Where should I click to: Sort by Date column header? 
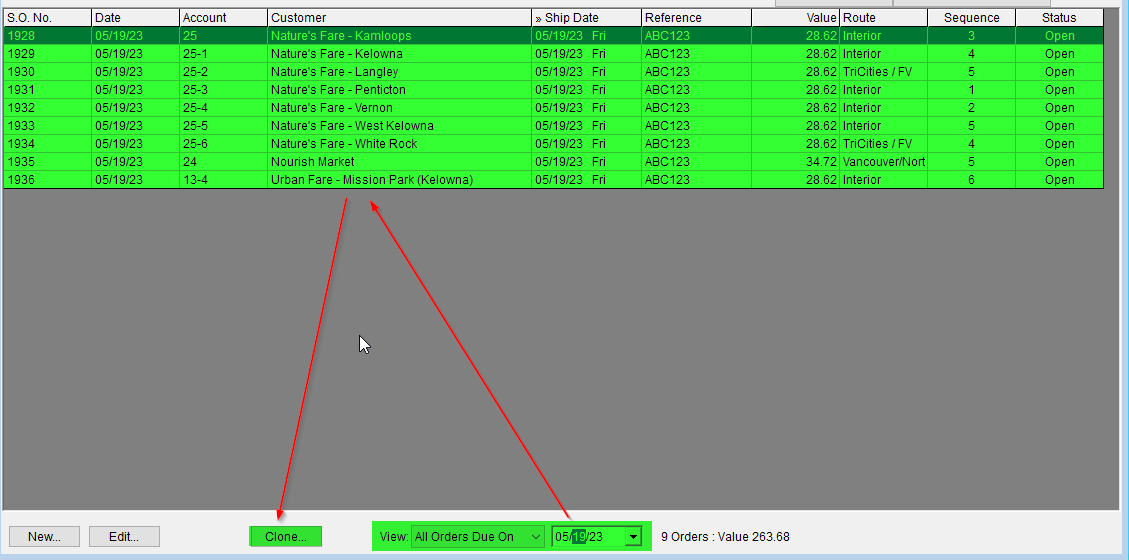(x=135, y=17)
